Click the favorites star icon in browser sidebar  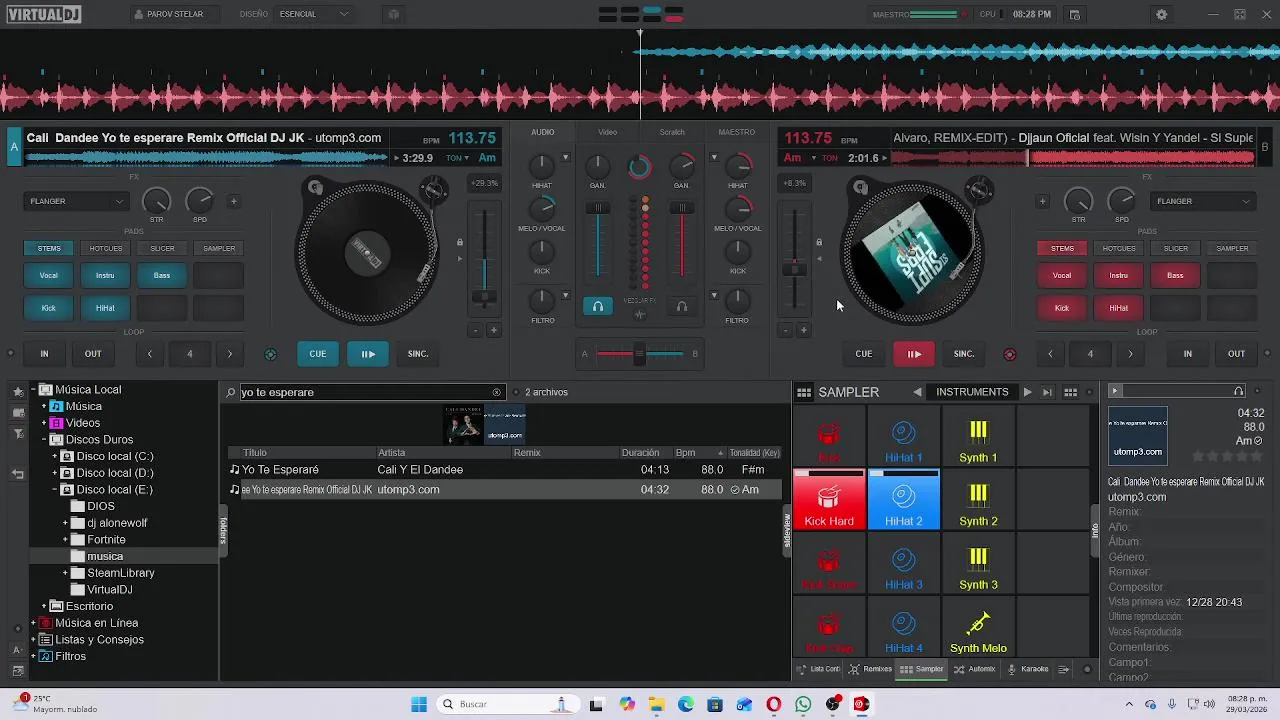[x=18, y=392]
